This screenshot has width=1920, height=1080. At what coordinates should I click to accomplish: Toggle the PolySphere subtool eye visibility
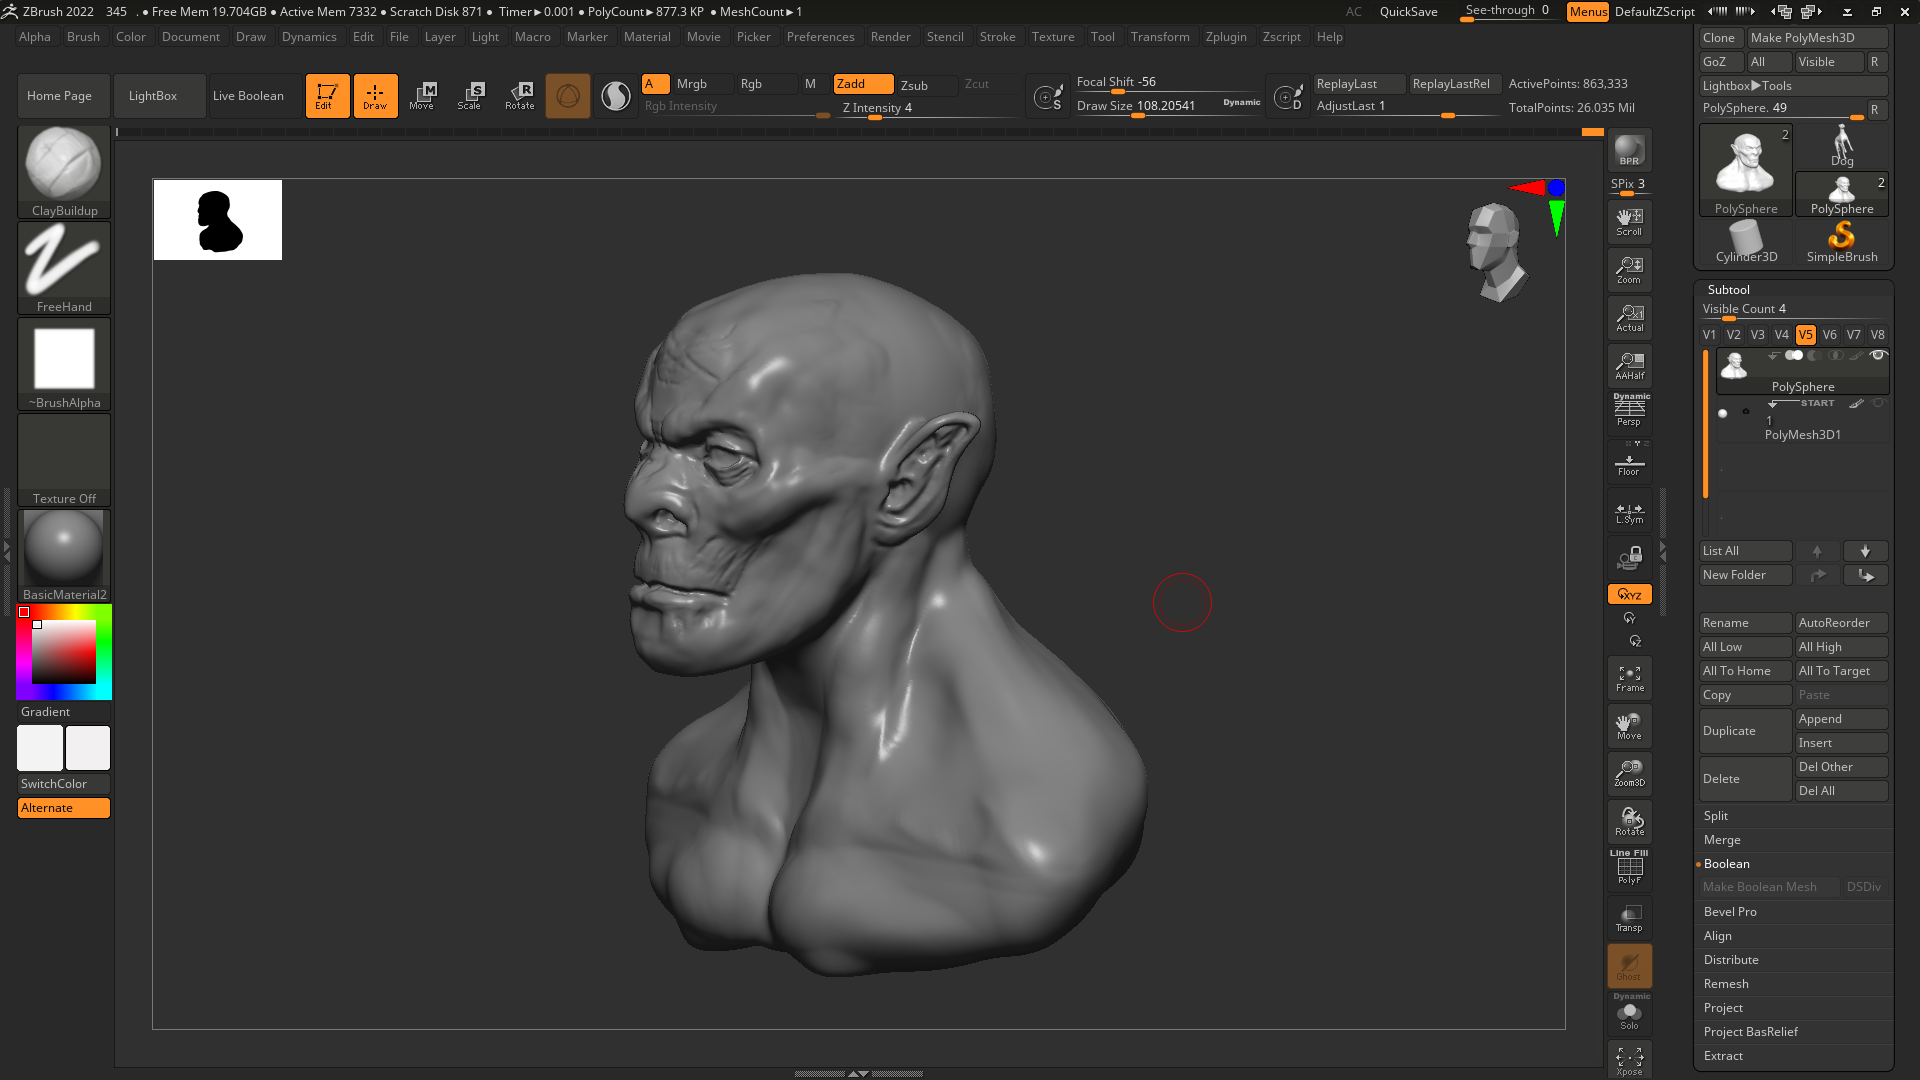1878,356
